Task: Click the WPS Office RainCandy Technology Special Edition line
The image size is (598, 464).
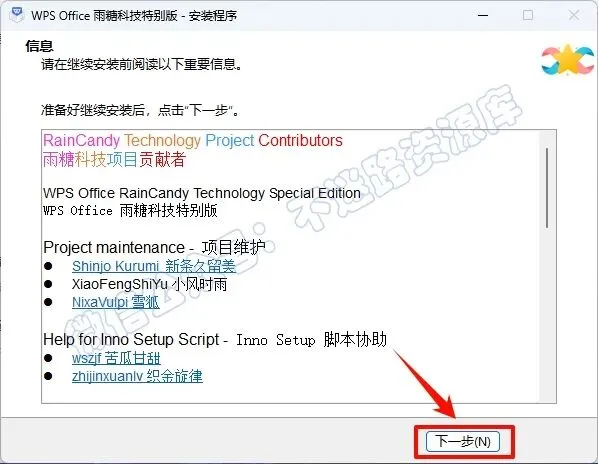Action: (x=202, y=193)
